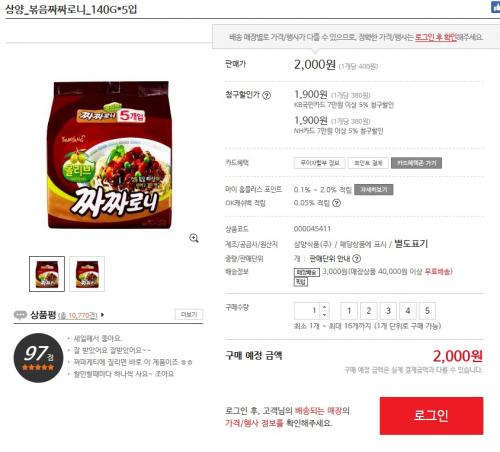Select quantity 3 button
Screen dimensions: 500x452
(388, 311)
